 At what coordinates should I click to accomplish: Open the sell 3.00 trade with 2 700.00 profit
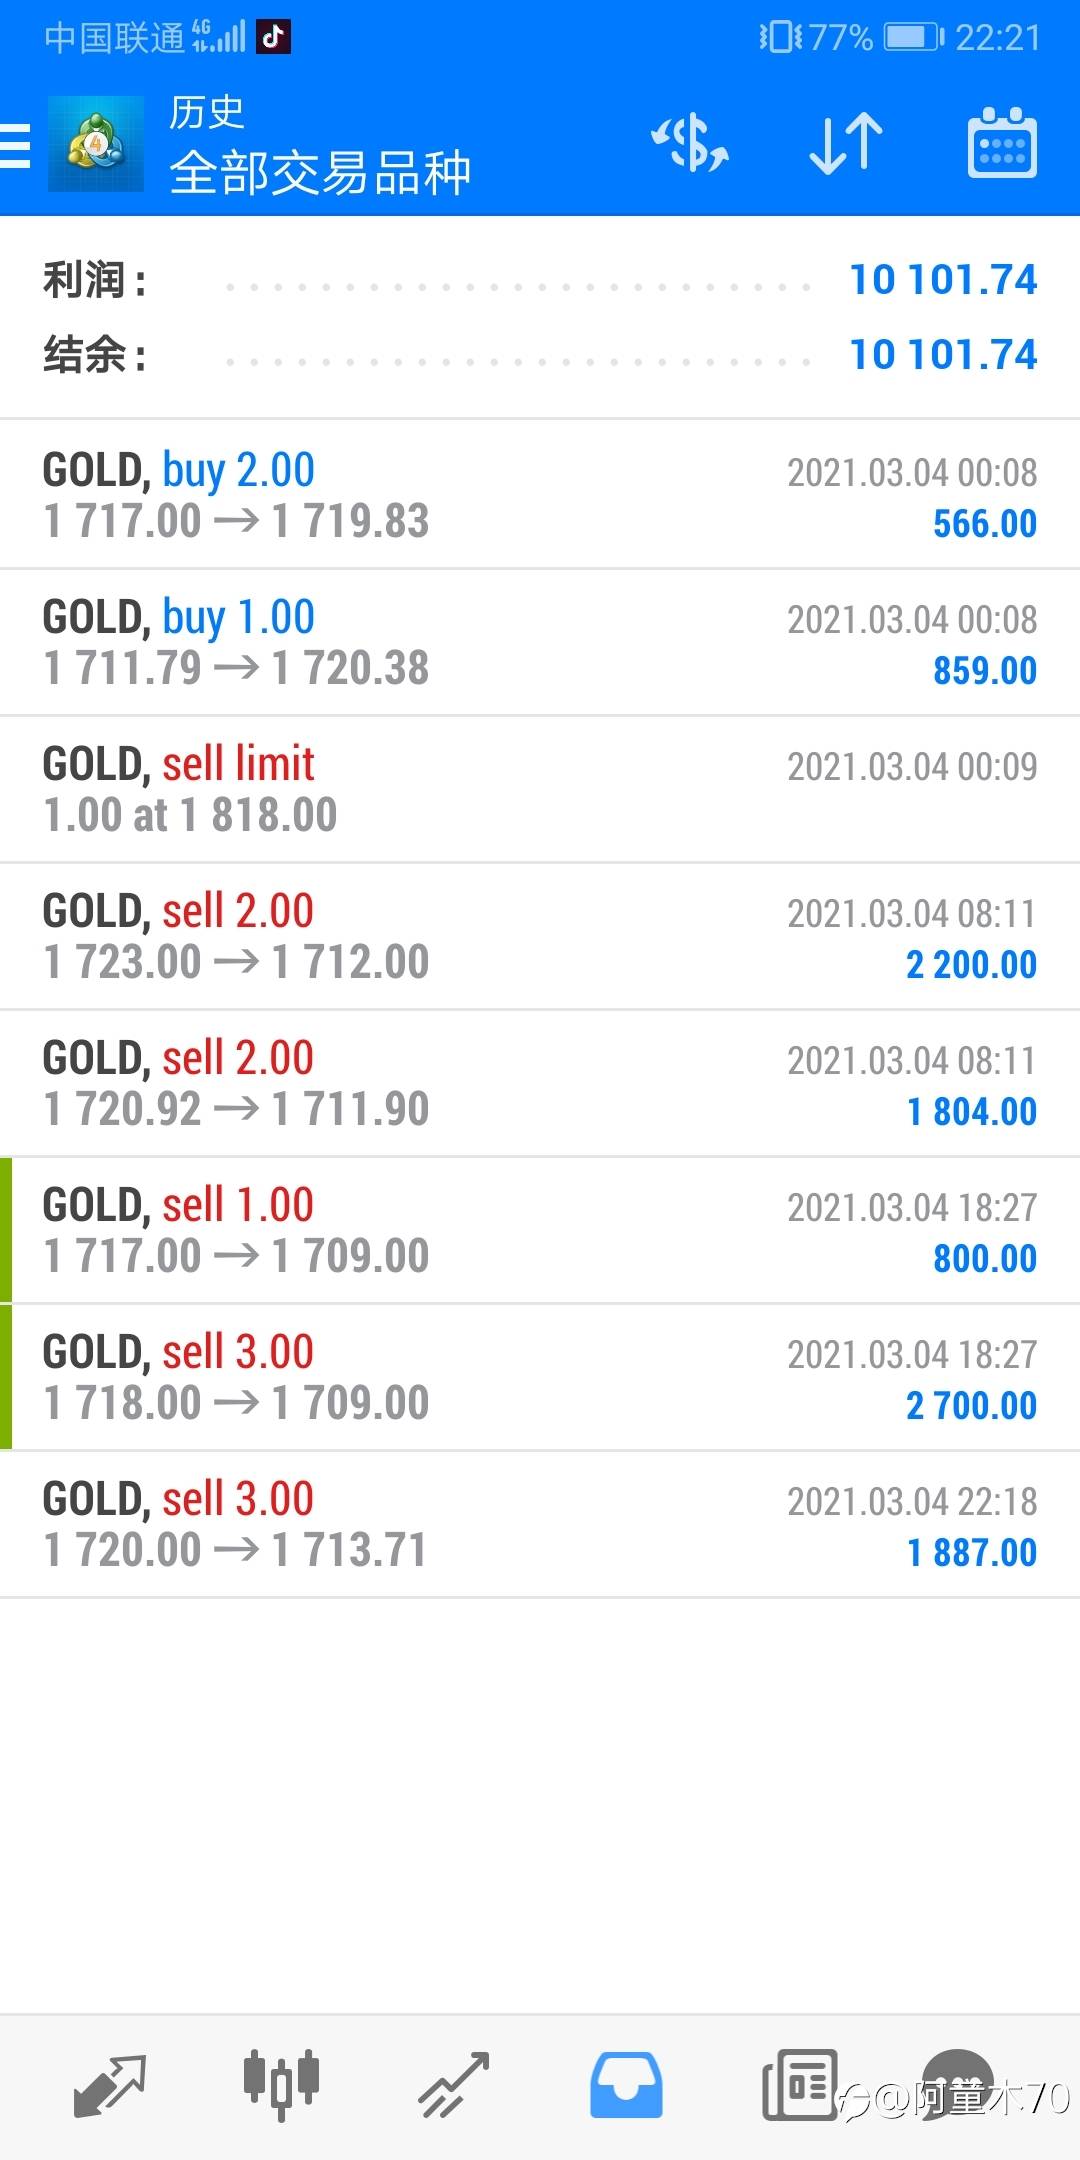click(x=540, y=1377)
